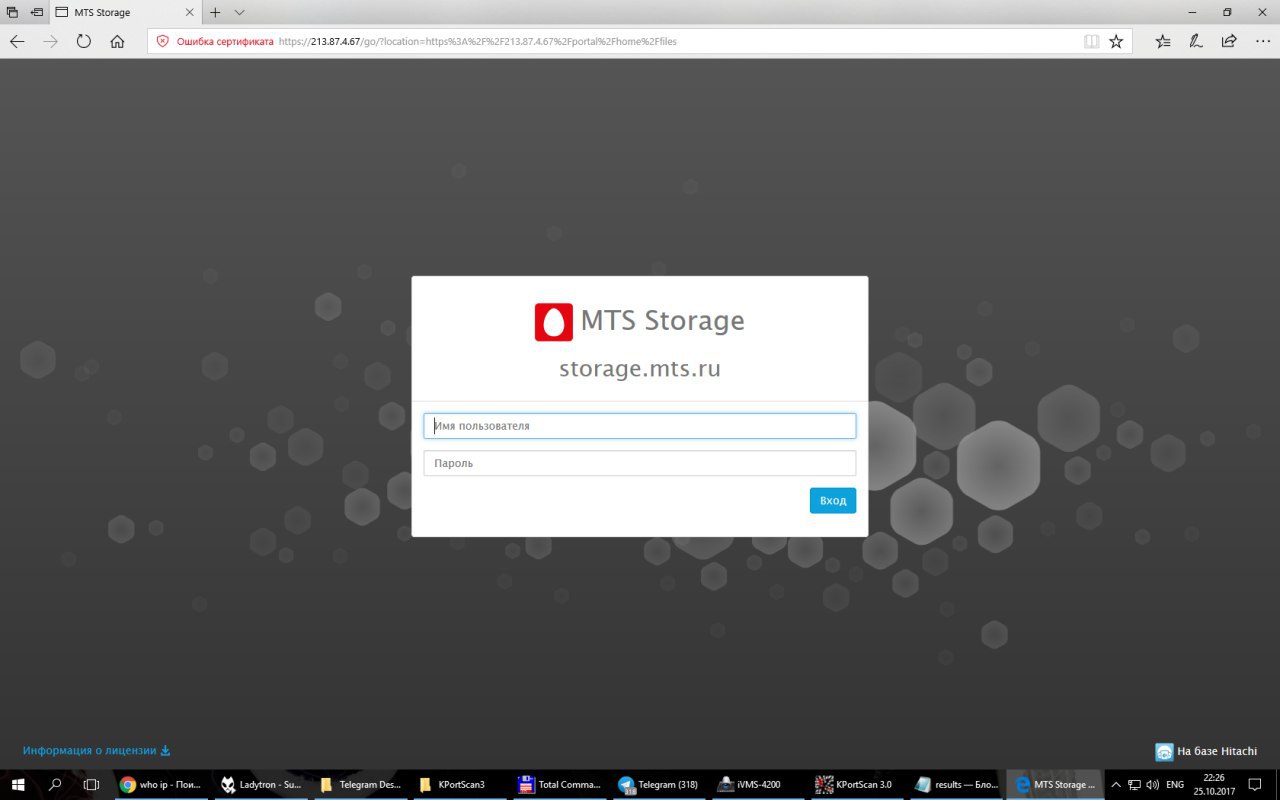
Task: Open the web notes pen icon
Action: (x=1196, y=42)
